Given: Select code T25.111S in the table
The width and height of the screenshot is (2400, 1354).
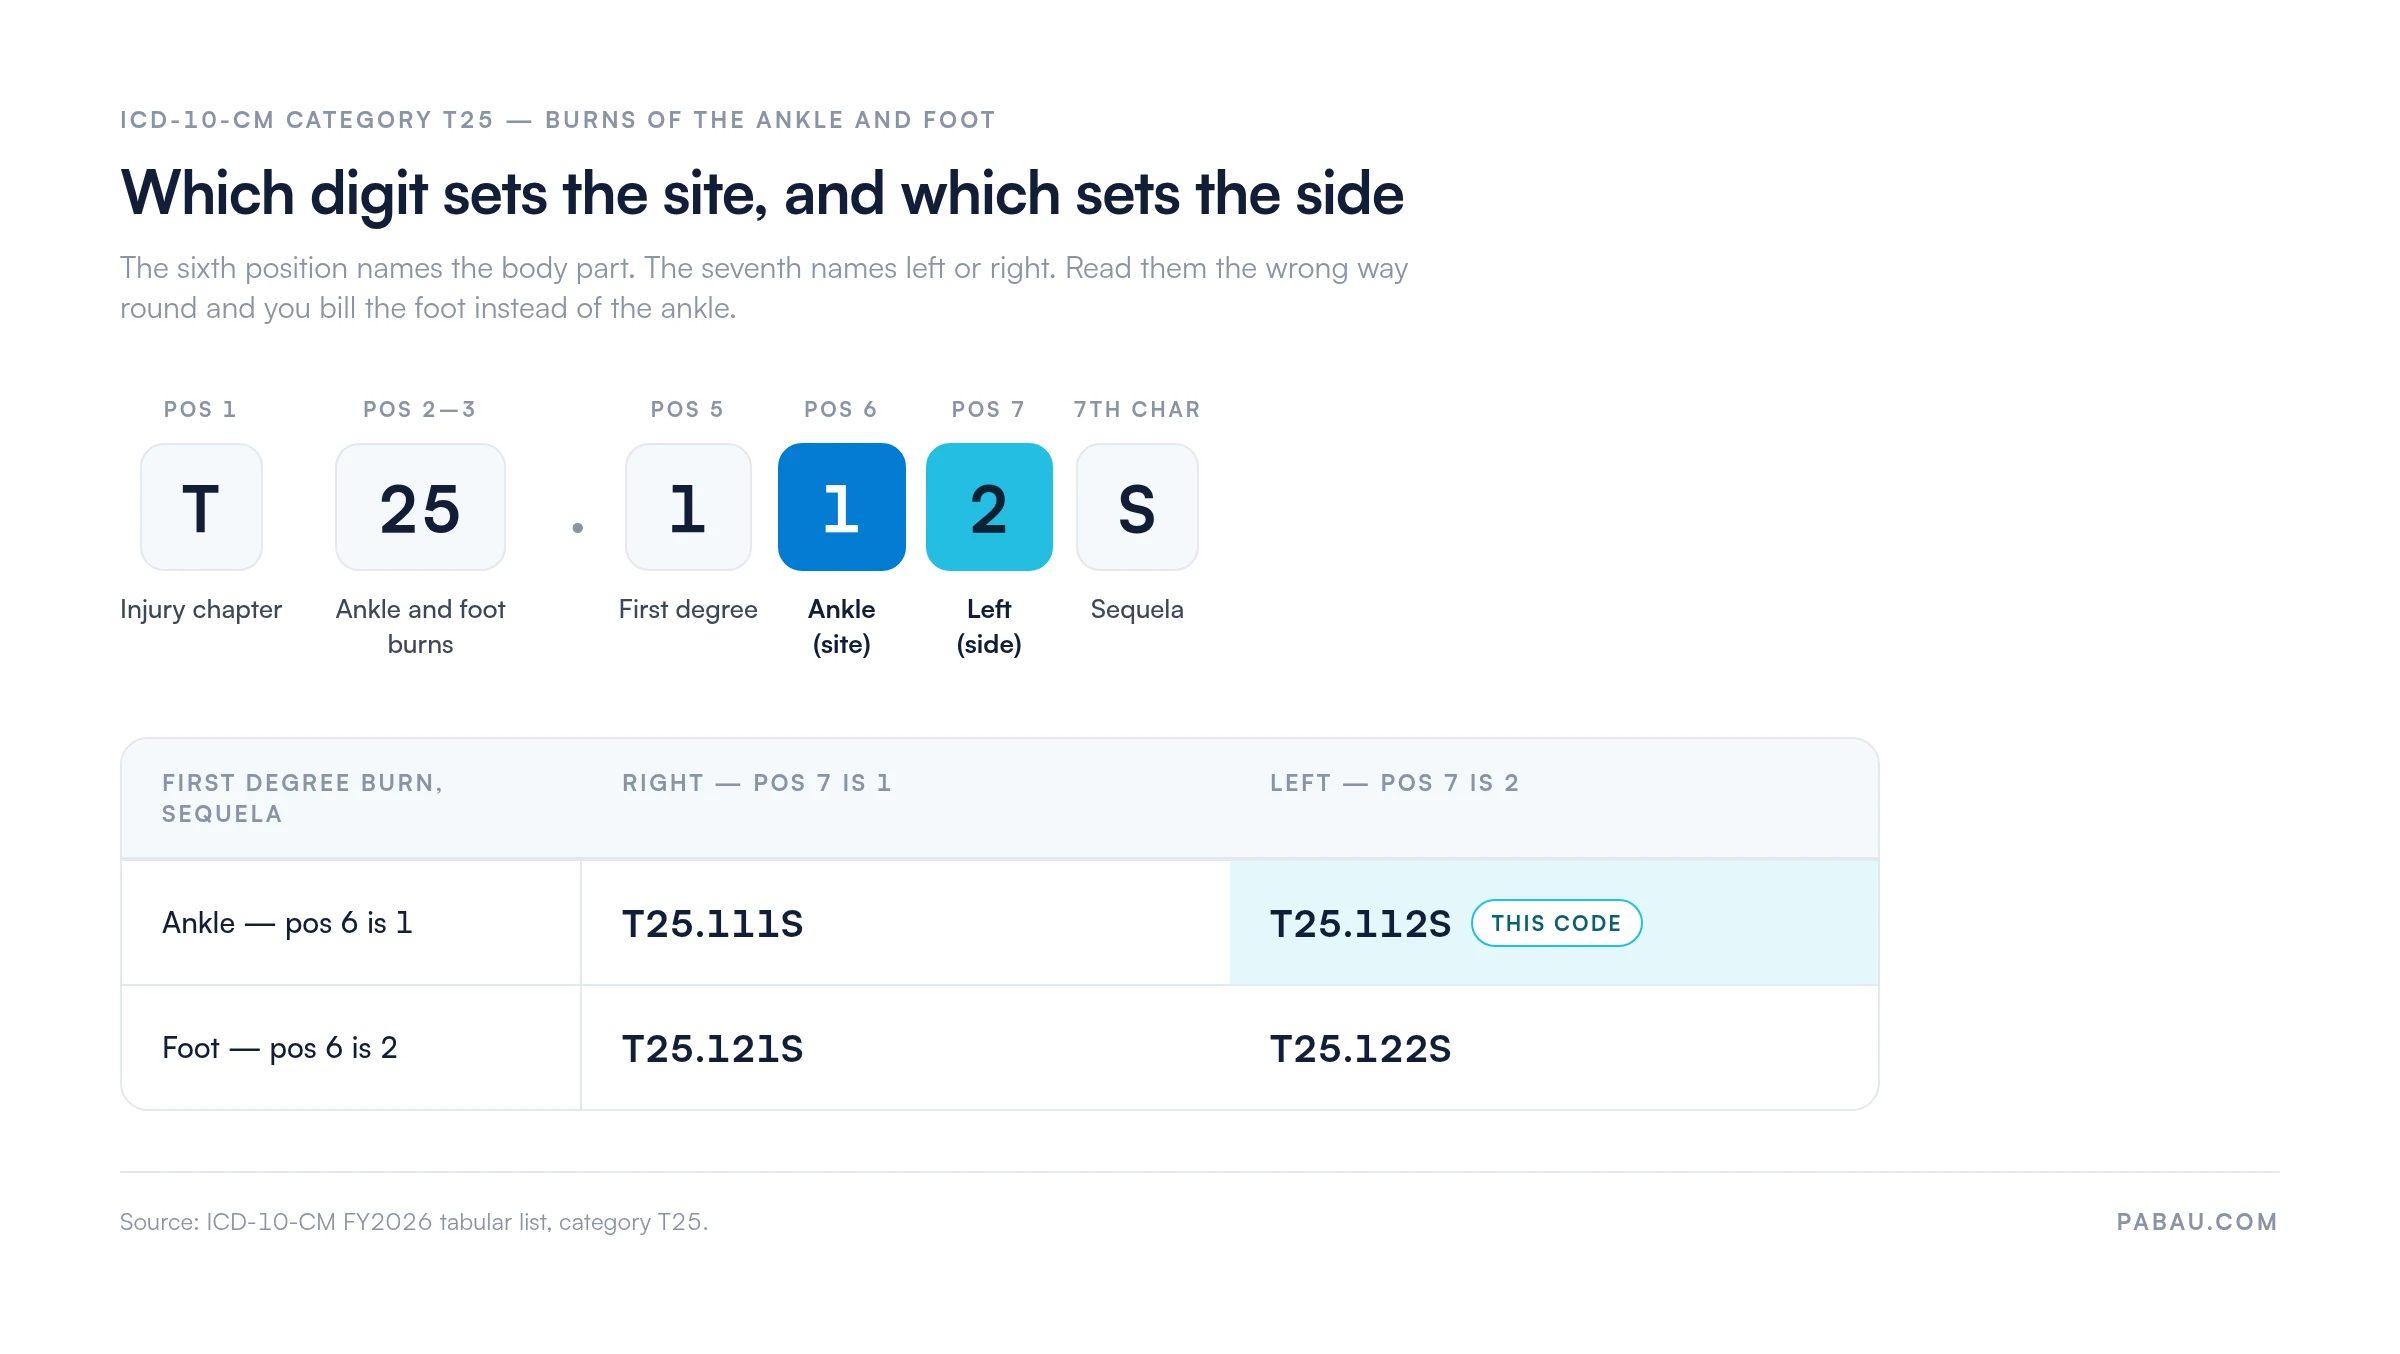Looking at the screenshot, I should click(x=712, y=924).
